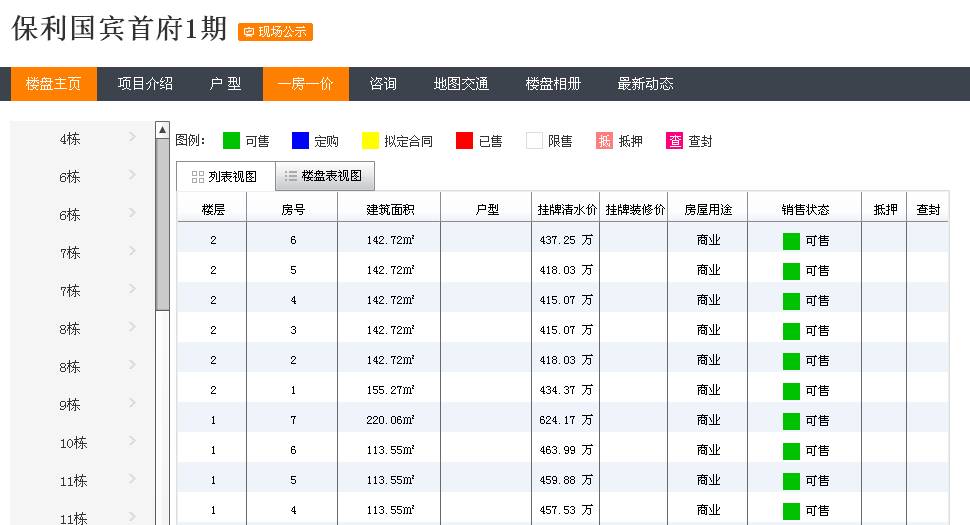Click the red 已售 legend swatch
The height and width of the screenshot is (525, 970).
pyautogui.click(x=464, y=141)
